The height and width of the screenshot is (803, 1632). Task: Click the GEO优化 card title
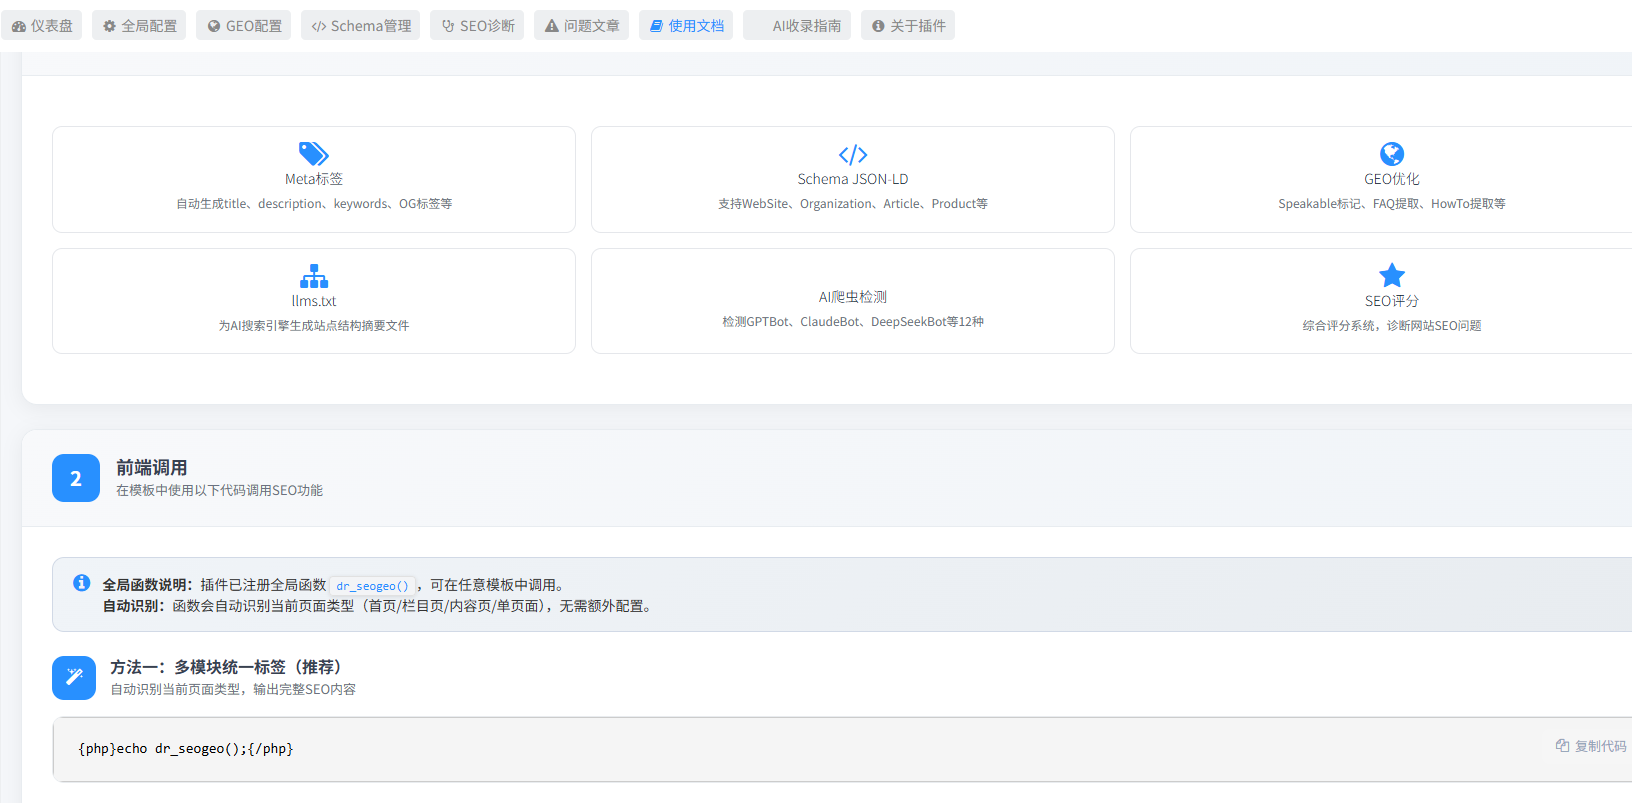pyautogui.click(x=1392, y=179)
